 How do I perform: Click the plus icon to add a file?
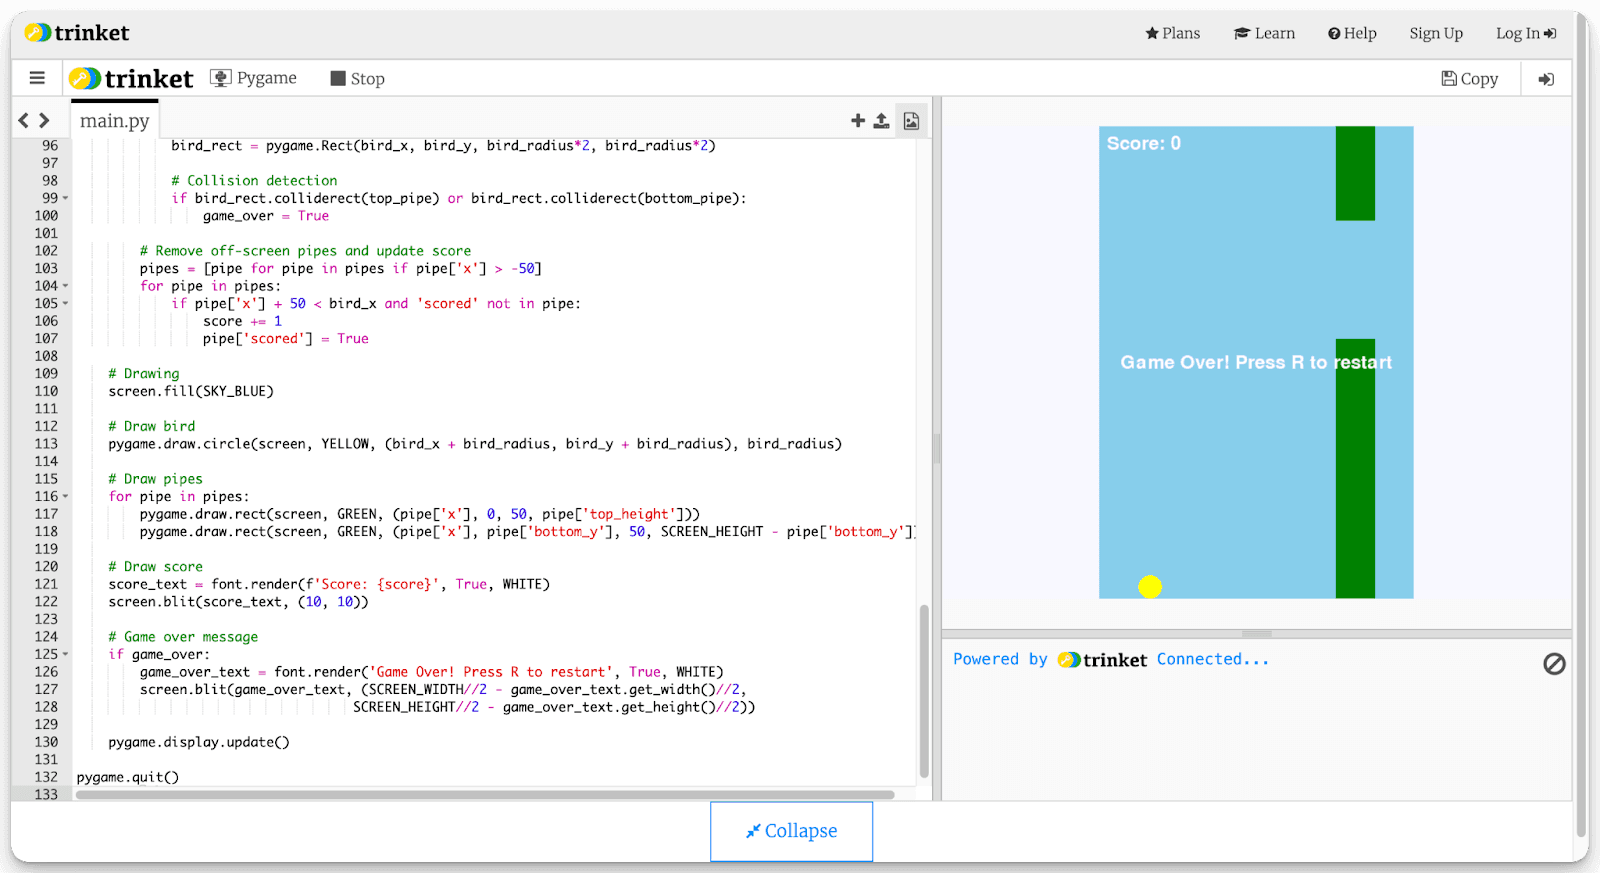click(x=857, y=121)
